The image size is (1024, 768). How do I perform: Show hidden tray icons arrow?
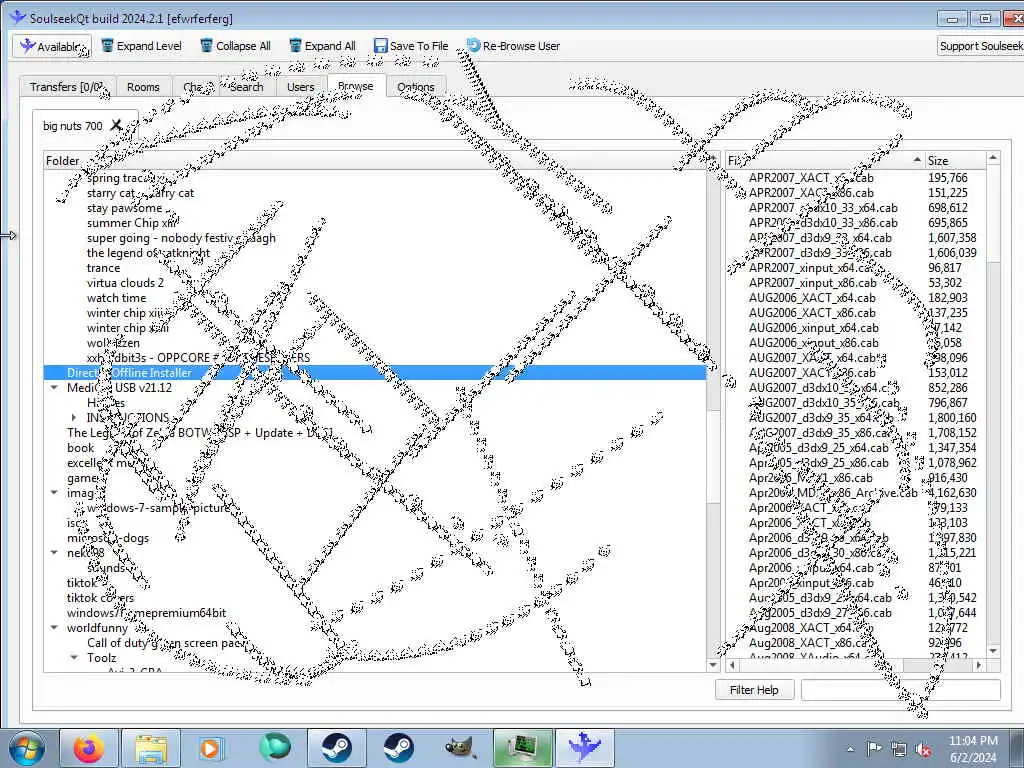850,749
